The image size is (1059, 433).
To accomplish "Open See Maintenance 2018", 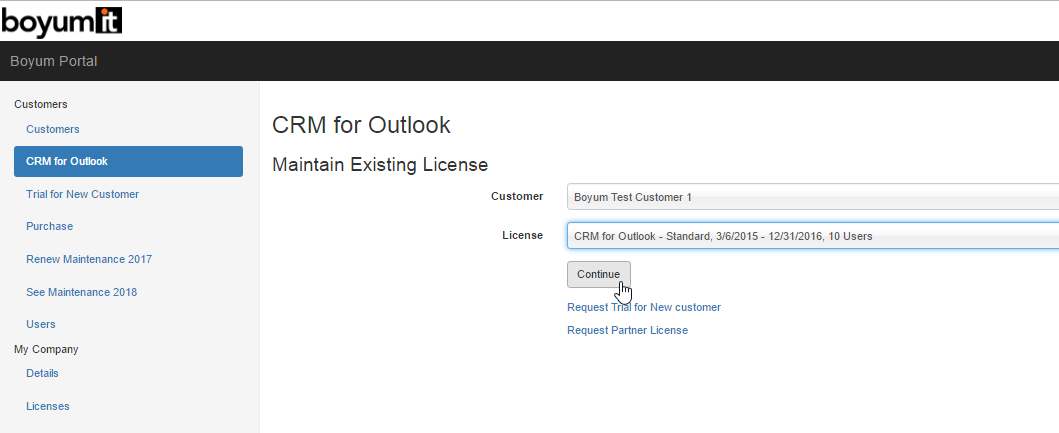I will pos(82,292).
